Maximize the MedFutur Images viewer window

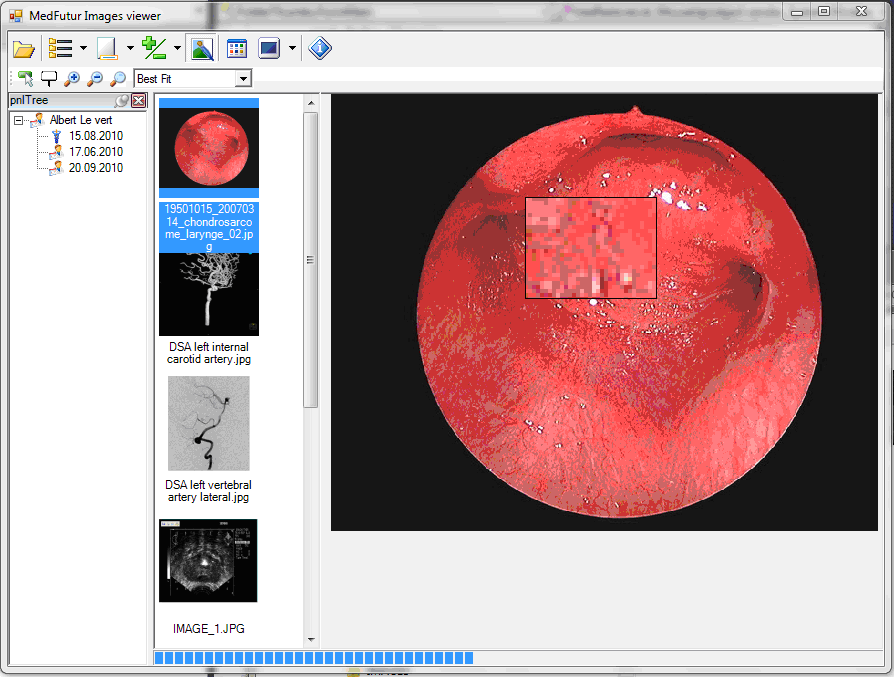click(x=824, y=11)
